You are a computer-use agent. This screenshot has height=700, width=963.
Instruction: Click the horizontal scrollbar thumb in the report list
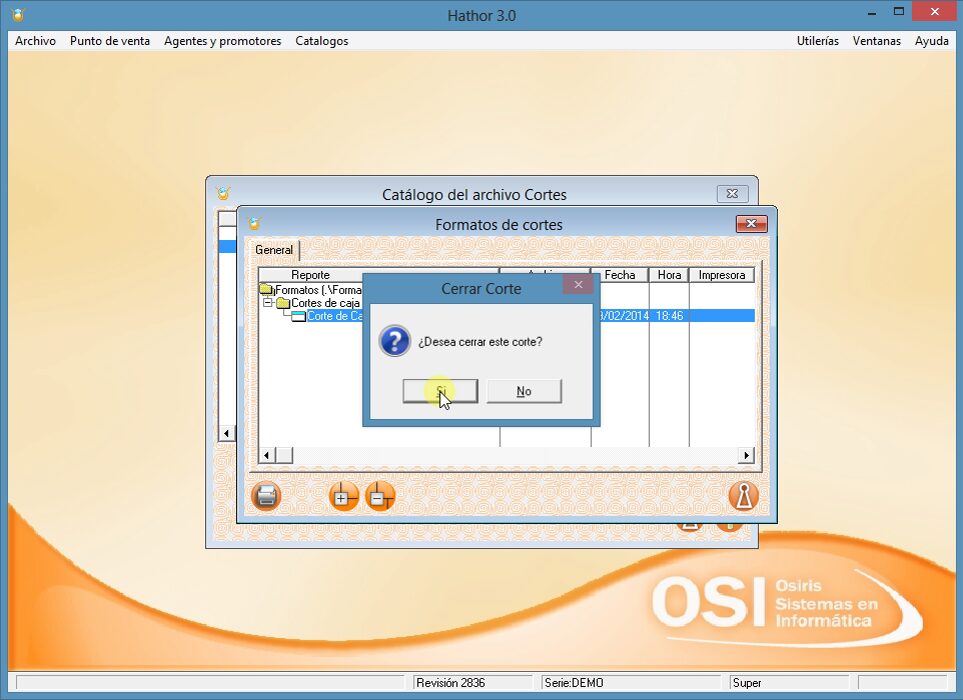point(284,456)
